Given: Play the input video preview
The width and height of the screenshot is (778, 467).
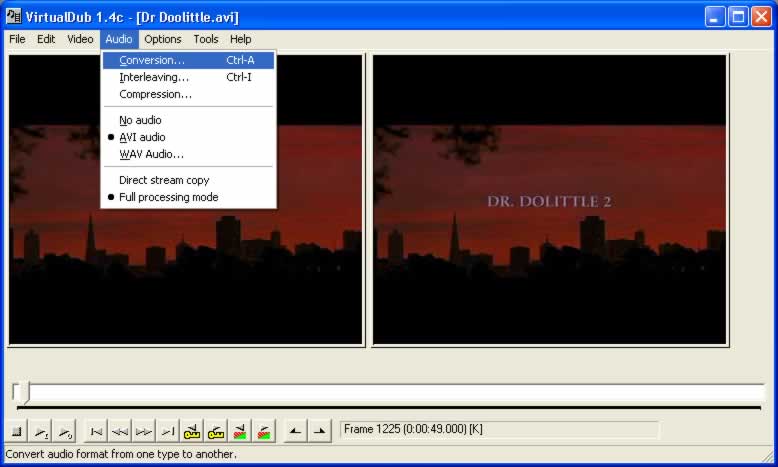Looking at the screenshot, I should [x=41, y=431].
